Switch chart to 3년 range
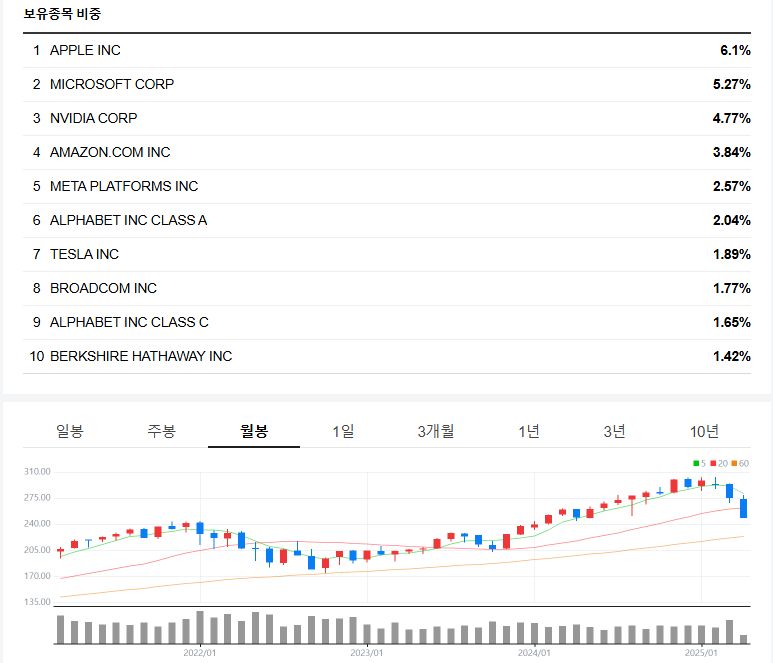Viewport: 773px width, 663px height. pos(614,431)
